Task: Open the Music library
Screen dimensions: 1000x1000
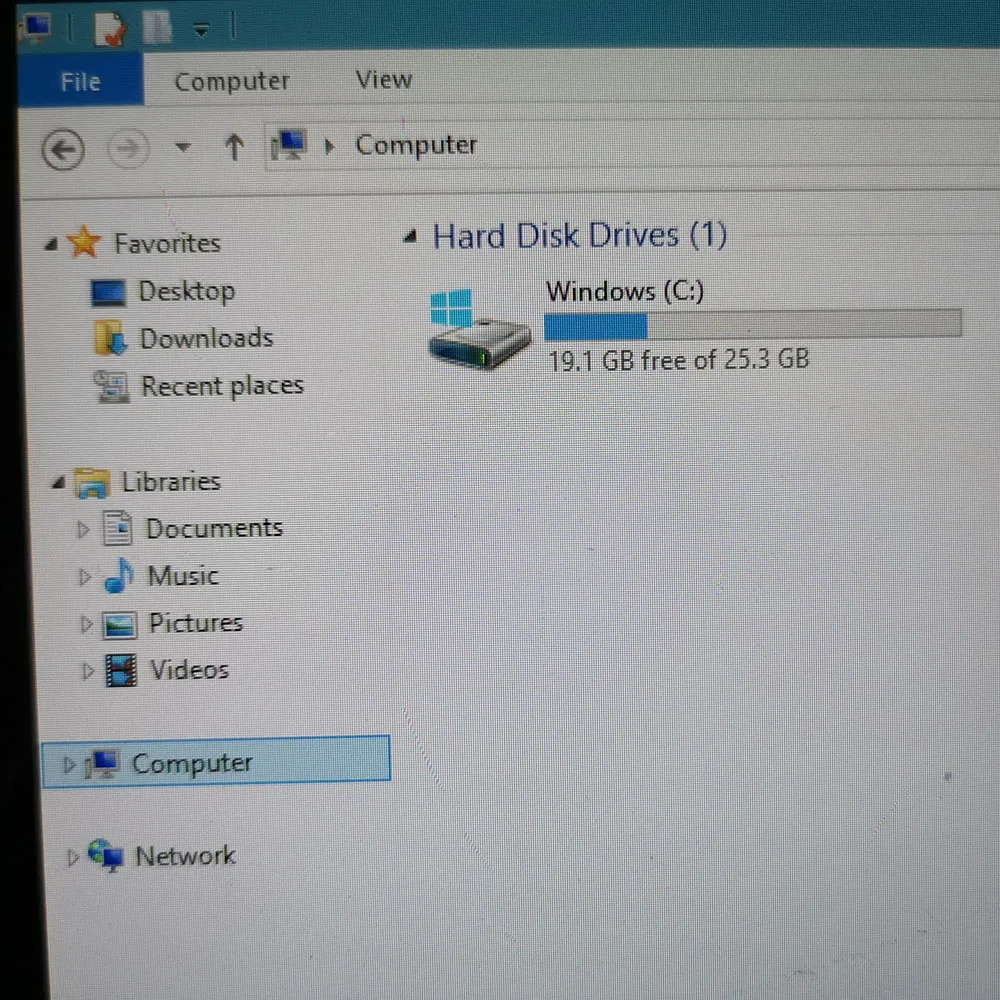Action: pos(183,576)
